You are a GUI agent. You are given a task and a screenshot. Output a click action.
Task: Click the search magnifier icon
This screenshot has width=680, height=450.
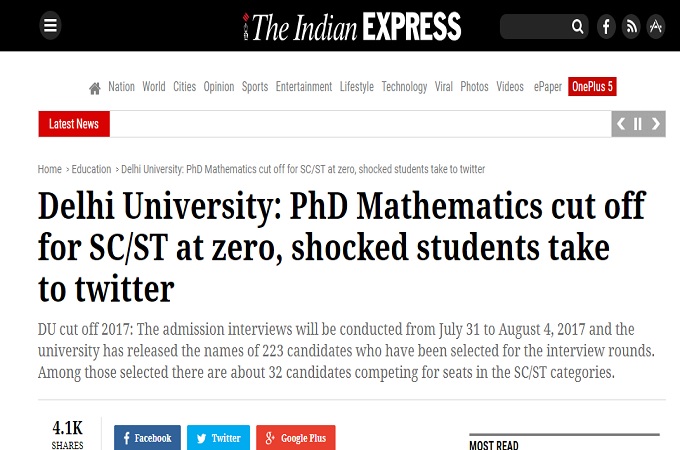(578, 27)
